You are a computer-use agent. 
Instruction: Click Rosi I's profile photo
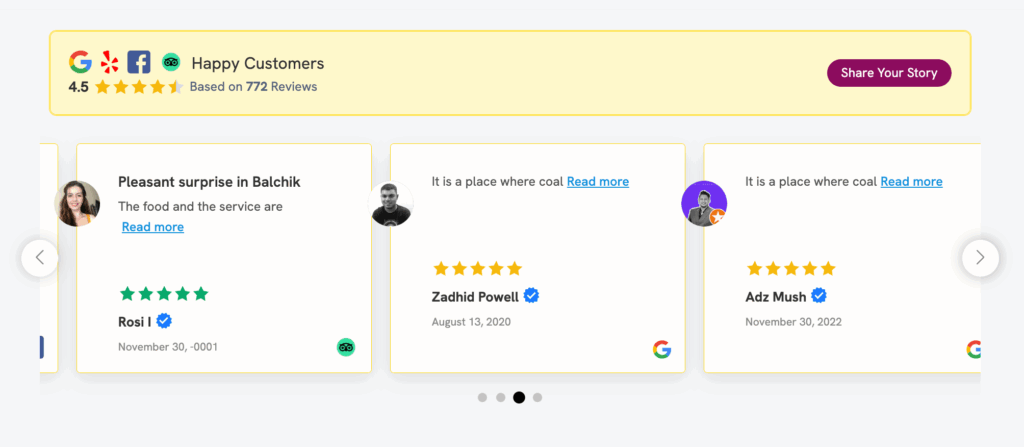coord(77,203)
